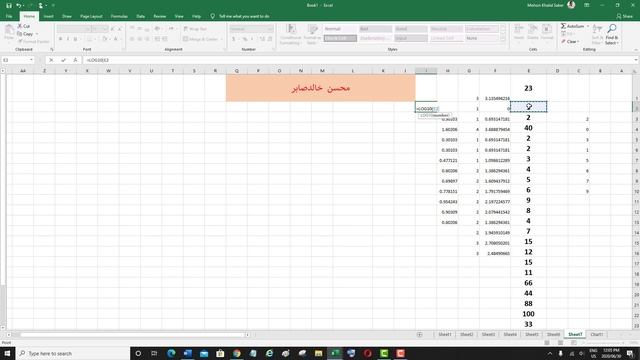Switch to the Page Layout tab
Screen dimensions: 640x360
(x=91, y=16)
